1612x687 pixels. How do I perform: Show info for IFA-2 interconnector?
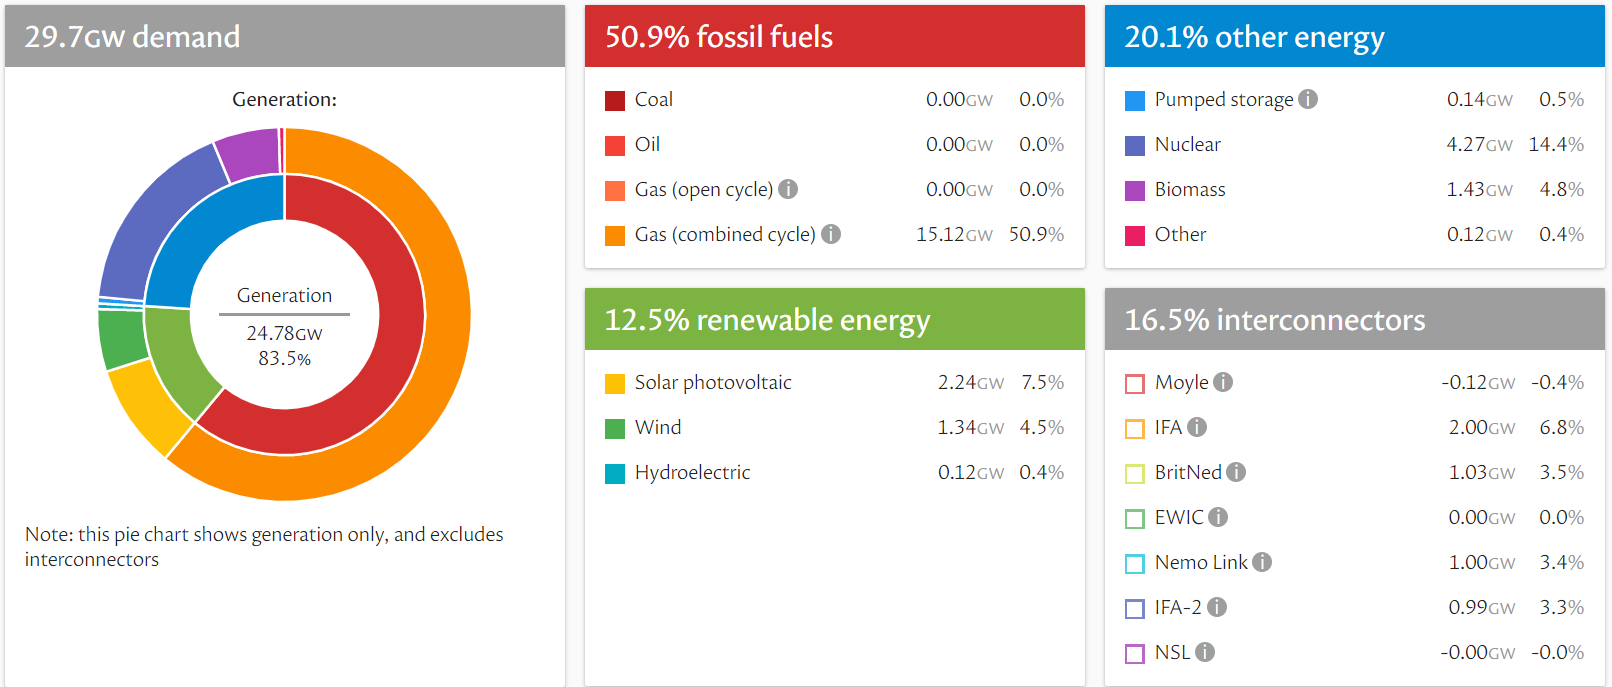tap(1217, 607)
